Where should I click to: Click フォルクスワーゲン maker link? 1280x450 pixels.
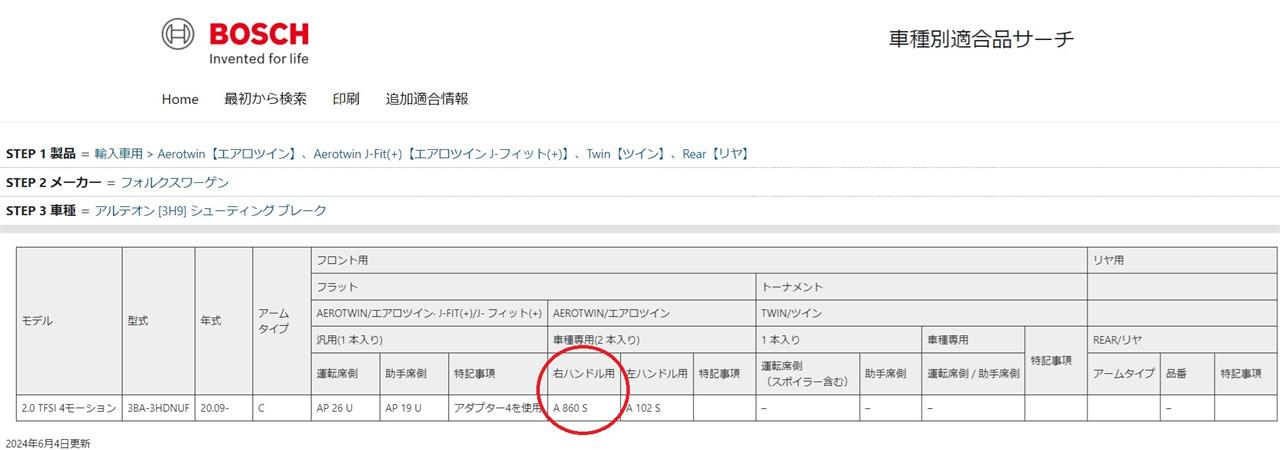point(175,182)
